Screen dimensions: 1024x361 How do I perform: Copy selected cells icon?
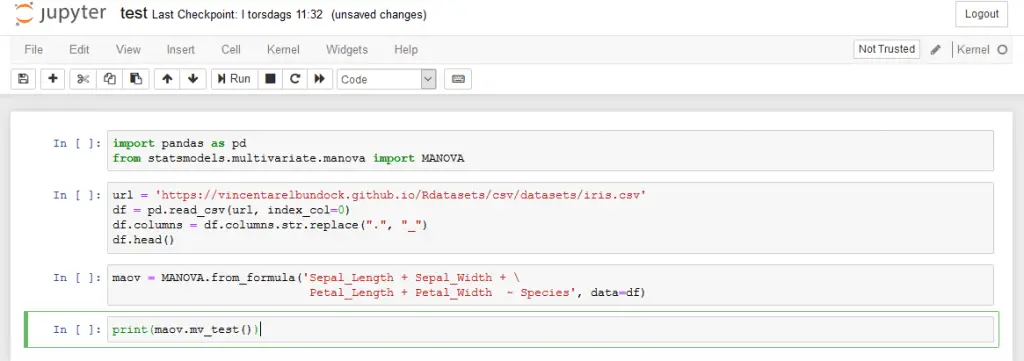point(110,79)
